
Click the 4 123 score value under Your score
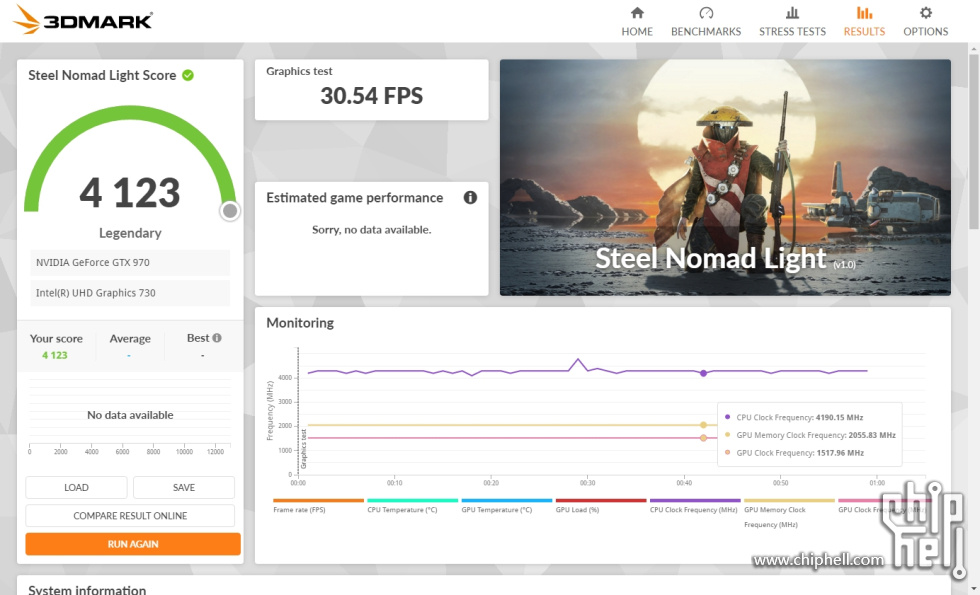coord(55,355)
